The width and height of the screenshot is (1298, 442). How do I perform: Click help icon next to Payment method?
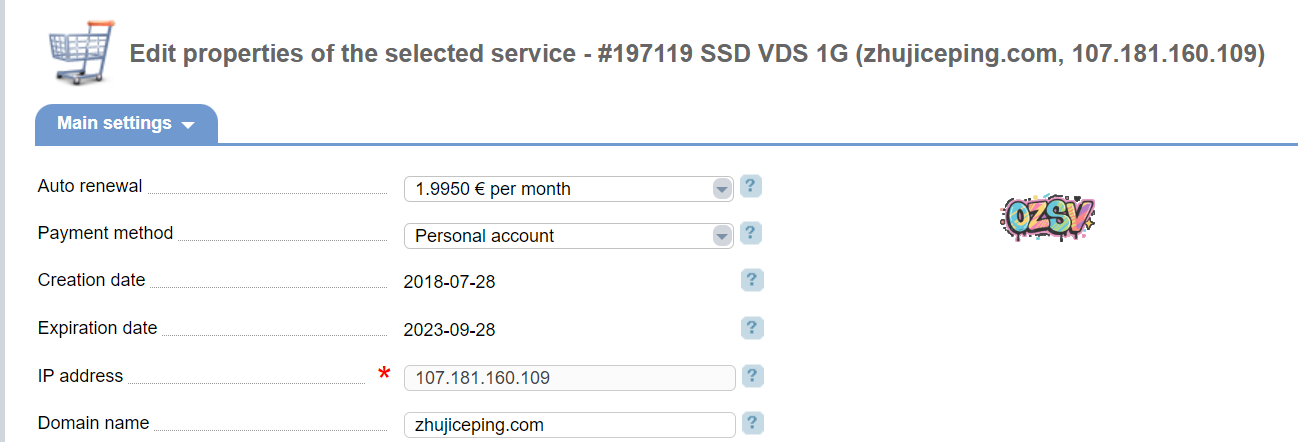pos(751,233)
